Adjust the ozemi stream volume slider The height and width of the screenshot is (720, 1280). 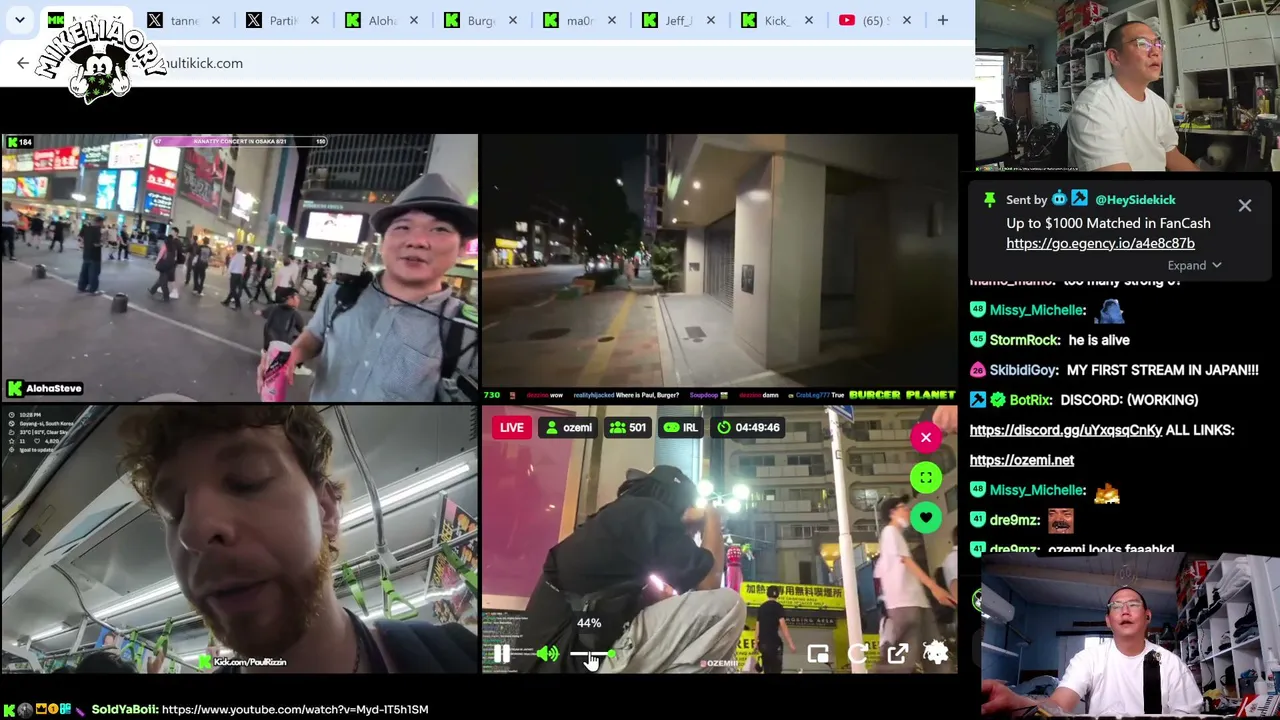click(593, 654)
